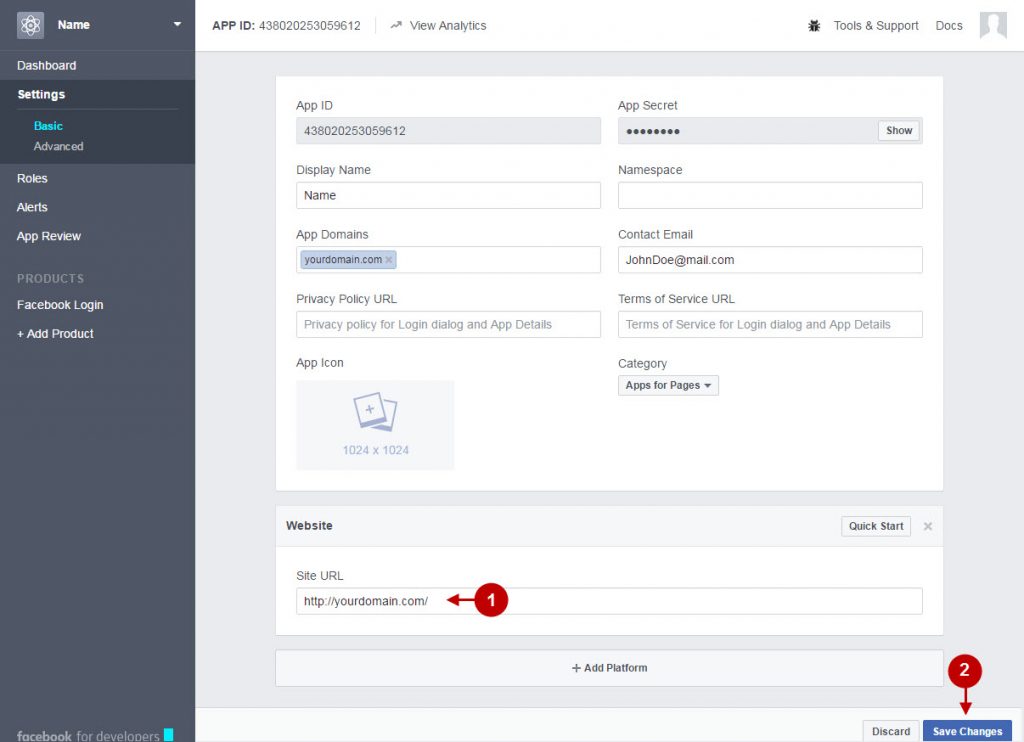Click the Display Name input field
The height and width of the screenshot is (742, 1024).
point(448,195)
